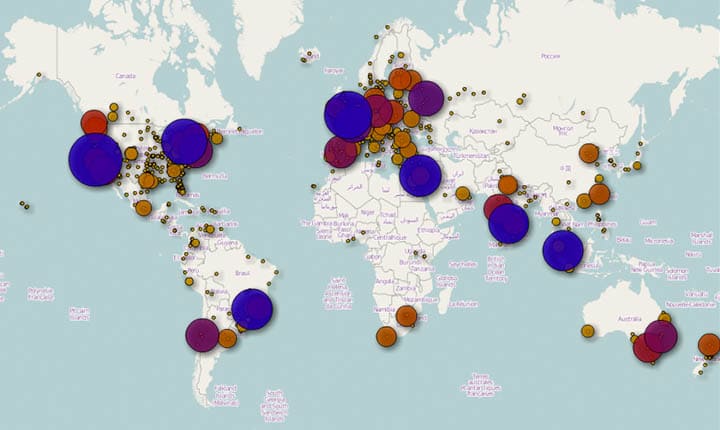
Task: Click the large blue bubble over the eastern US
Action: click(185, 141)
